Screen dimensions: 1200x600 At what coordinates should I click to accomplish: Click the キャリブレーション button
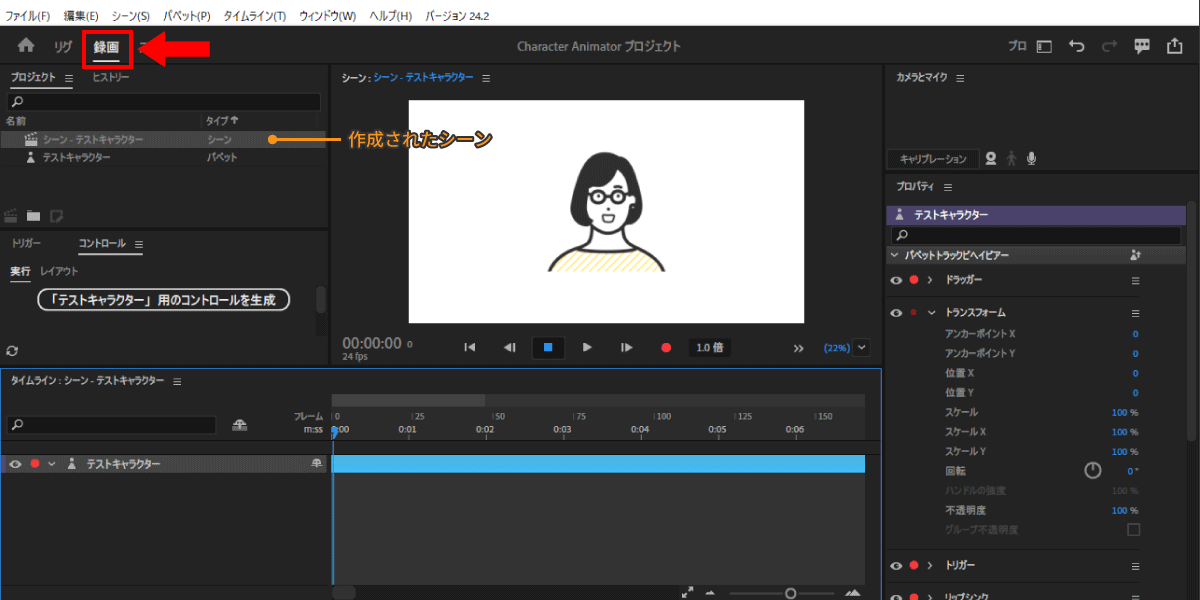tap(932, 159)
